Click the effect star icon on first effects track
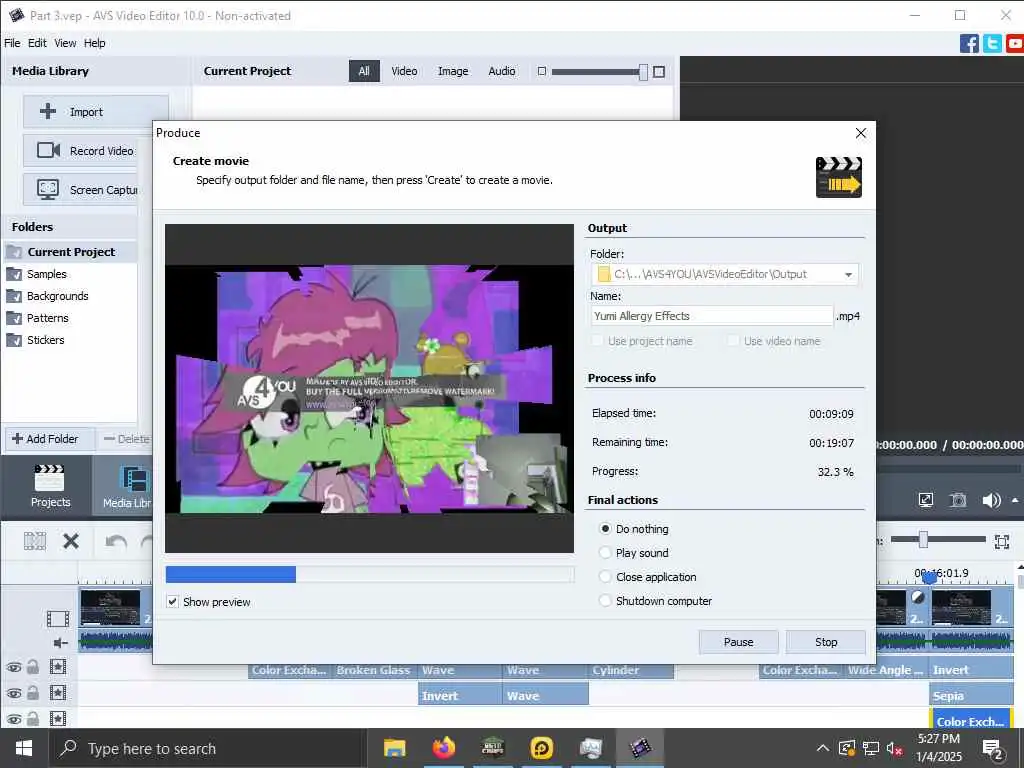This screenshot has width=1024, height=768. click(x=57, y=667)
